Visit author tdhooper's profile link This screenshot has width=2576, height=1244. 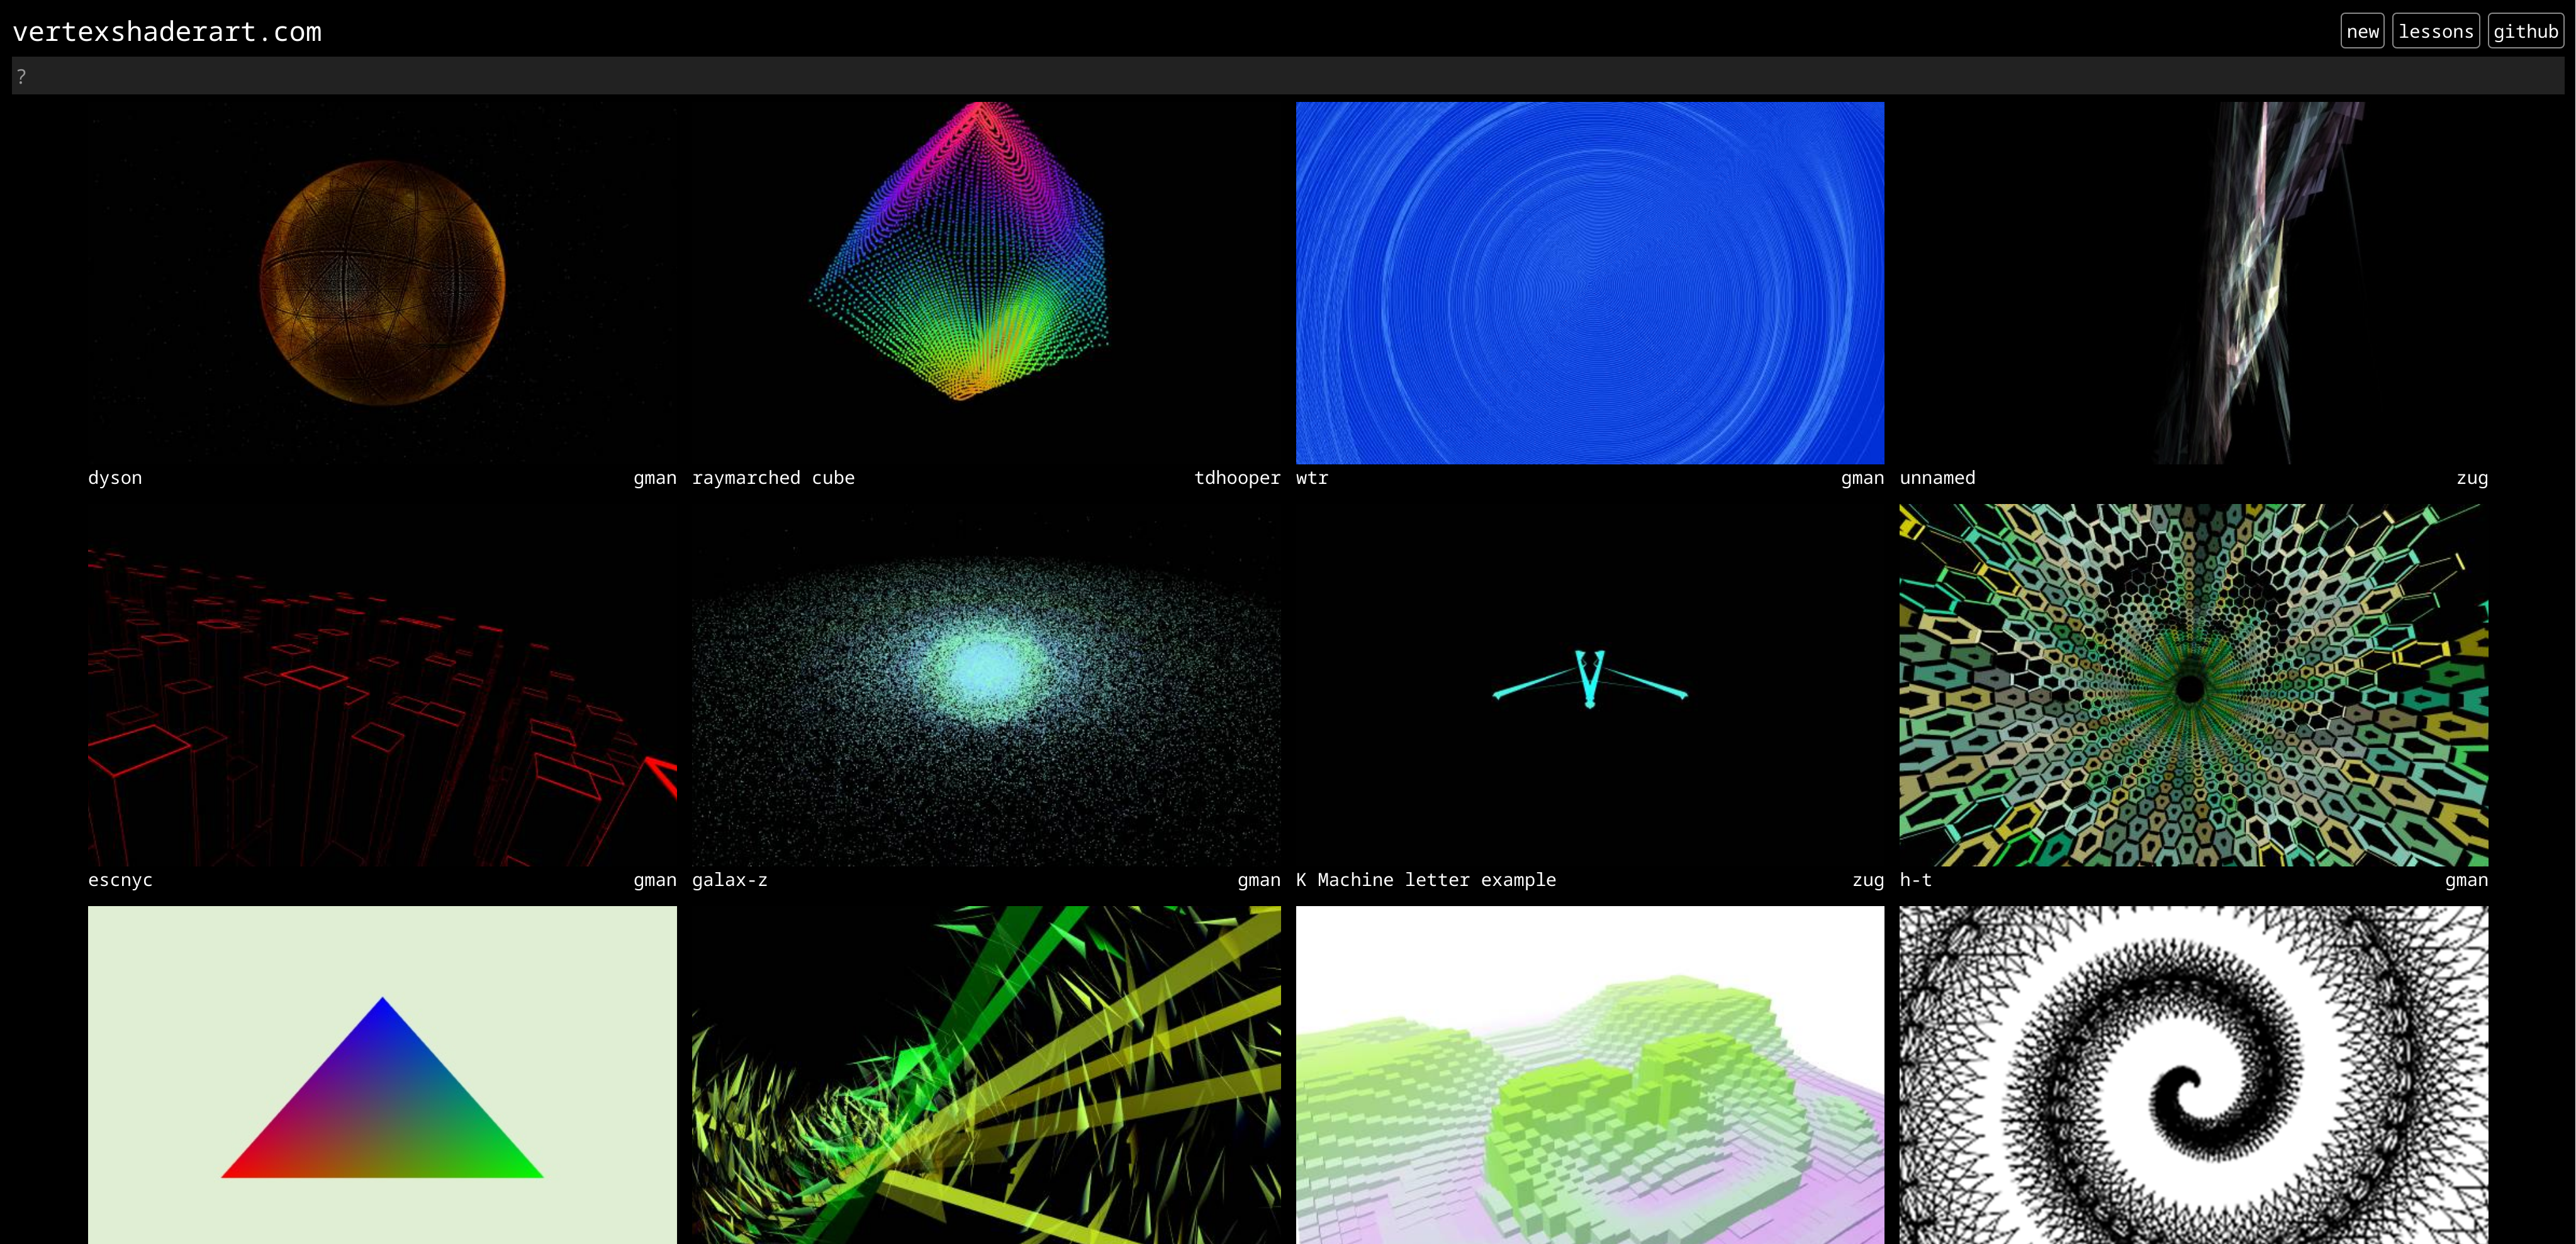[x=1236, y=478]
